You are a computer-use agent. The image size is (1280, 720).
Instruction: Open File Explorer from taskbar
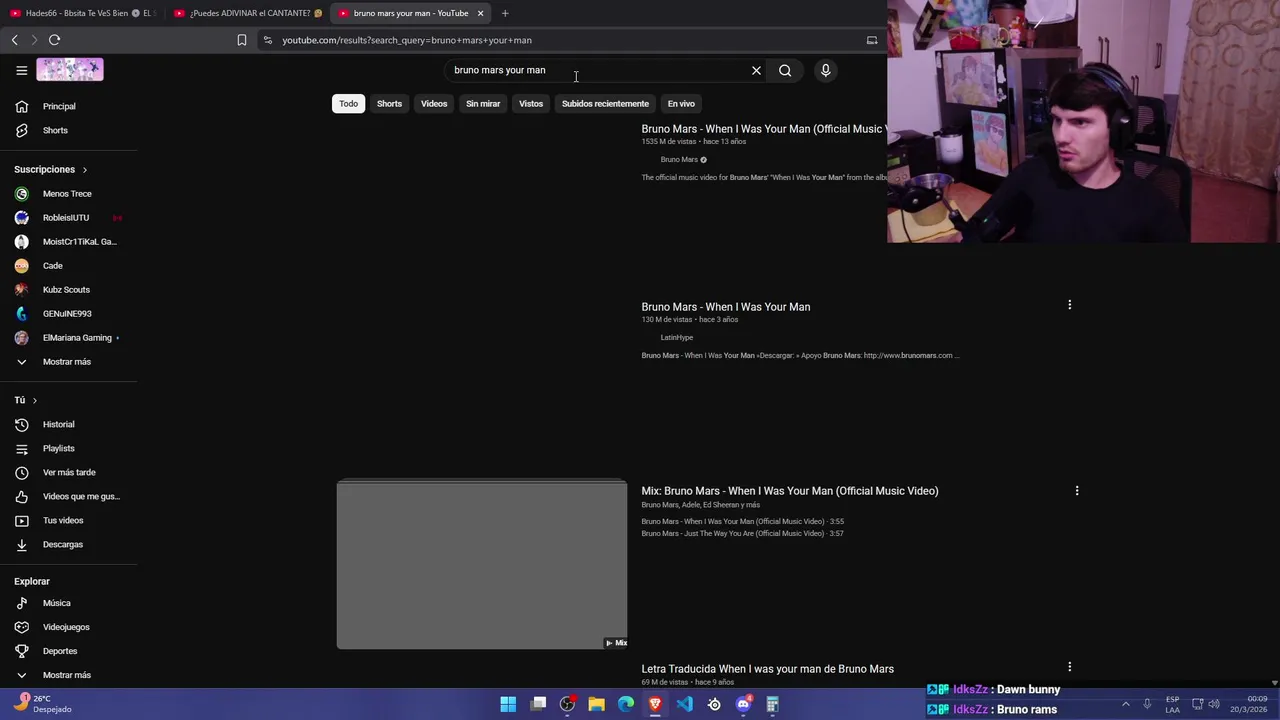(596, 704)
